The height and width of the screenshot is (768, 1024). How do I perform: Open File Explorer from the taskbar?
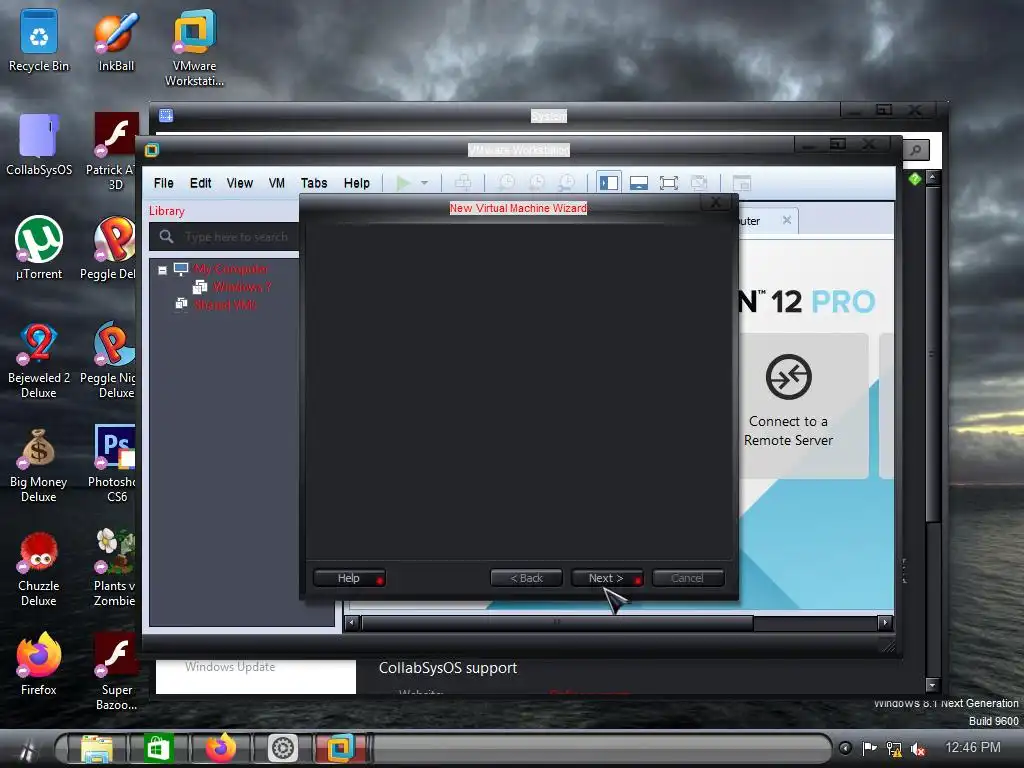(97, 748)
